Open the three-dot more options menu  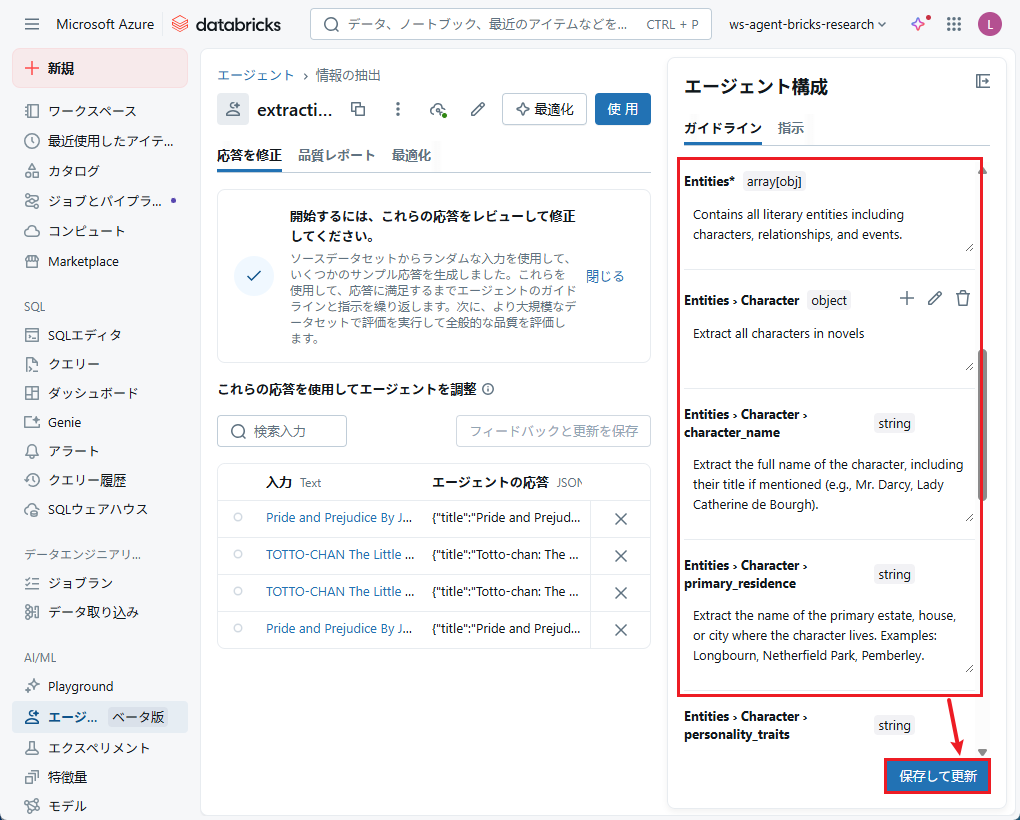point(398,109)
